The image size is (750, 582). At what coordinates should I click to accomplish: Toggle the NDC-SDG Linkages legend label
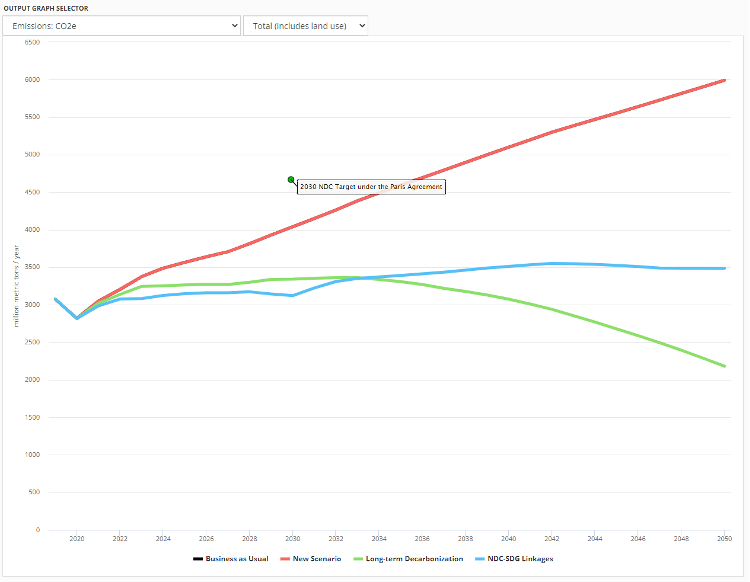[x=520, y=558]
